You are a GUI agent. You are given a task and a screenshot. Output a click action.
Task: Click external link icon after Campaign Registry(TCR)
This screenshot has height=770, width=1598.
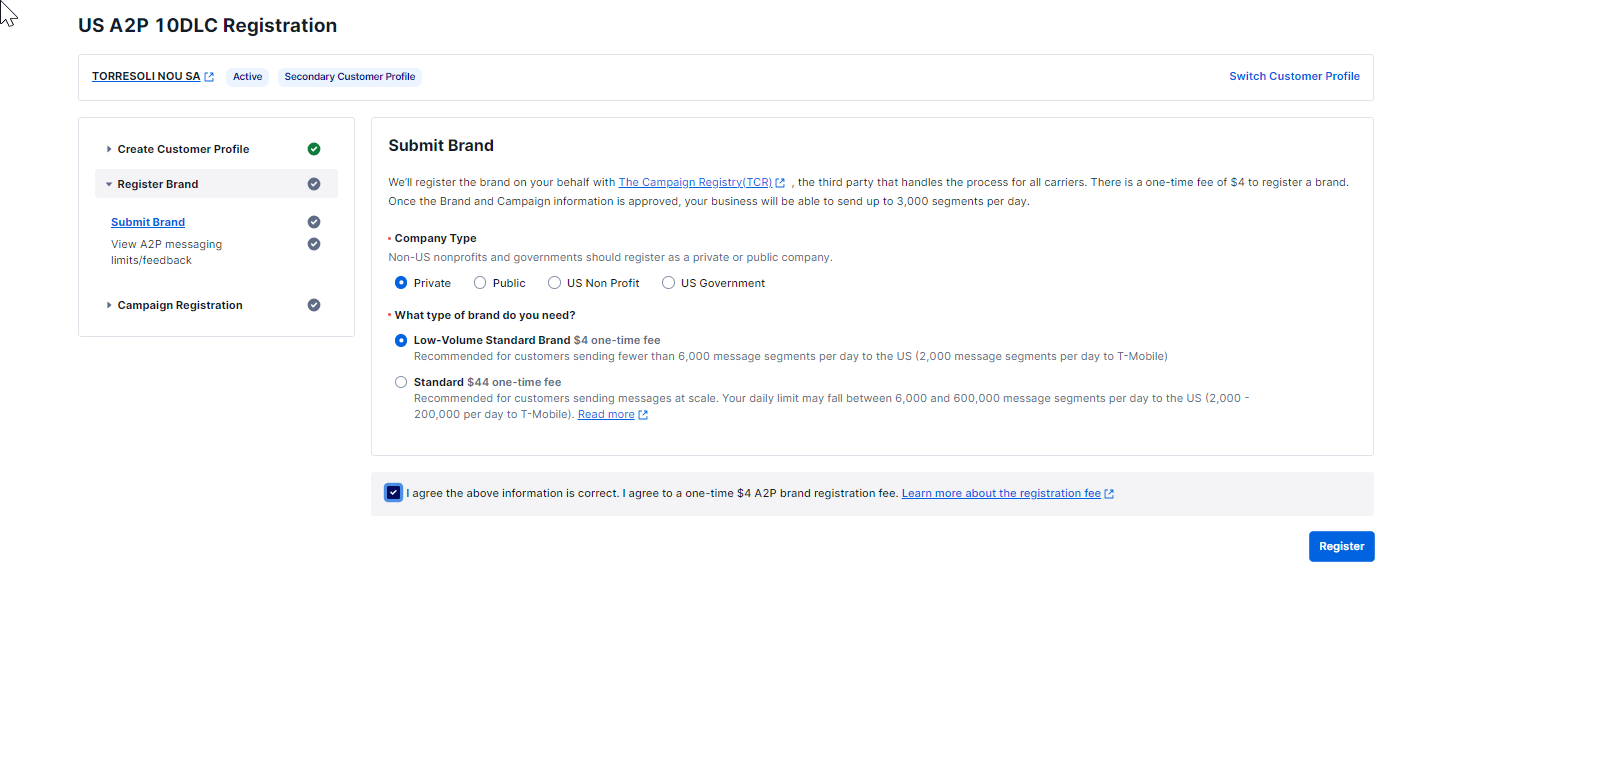[x=780, y=183]
